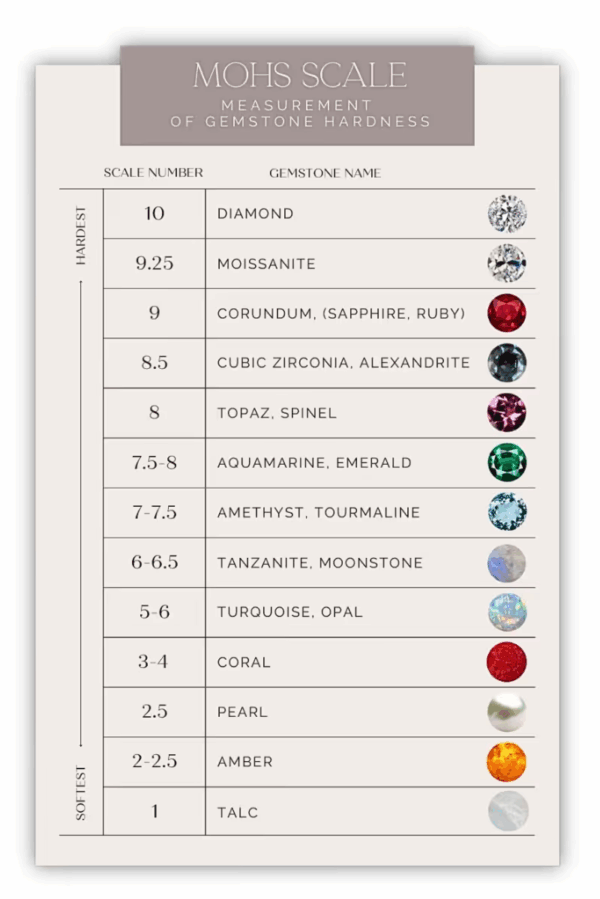Pick the dark alexandrite gemstone image
This screenshot has width=600, height=899.
click(507, 362)
